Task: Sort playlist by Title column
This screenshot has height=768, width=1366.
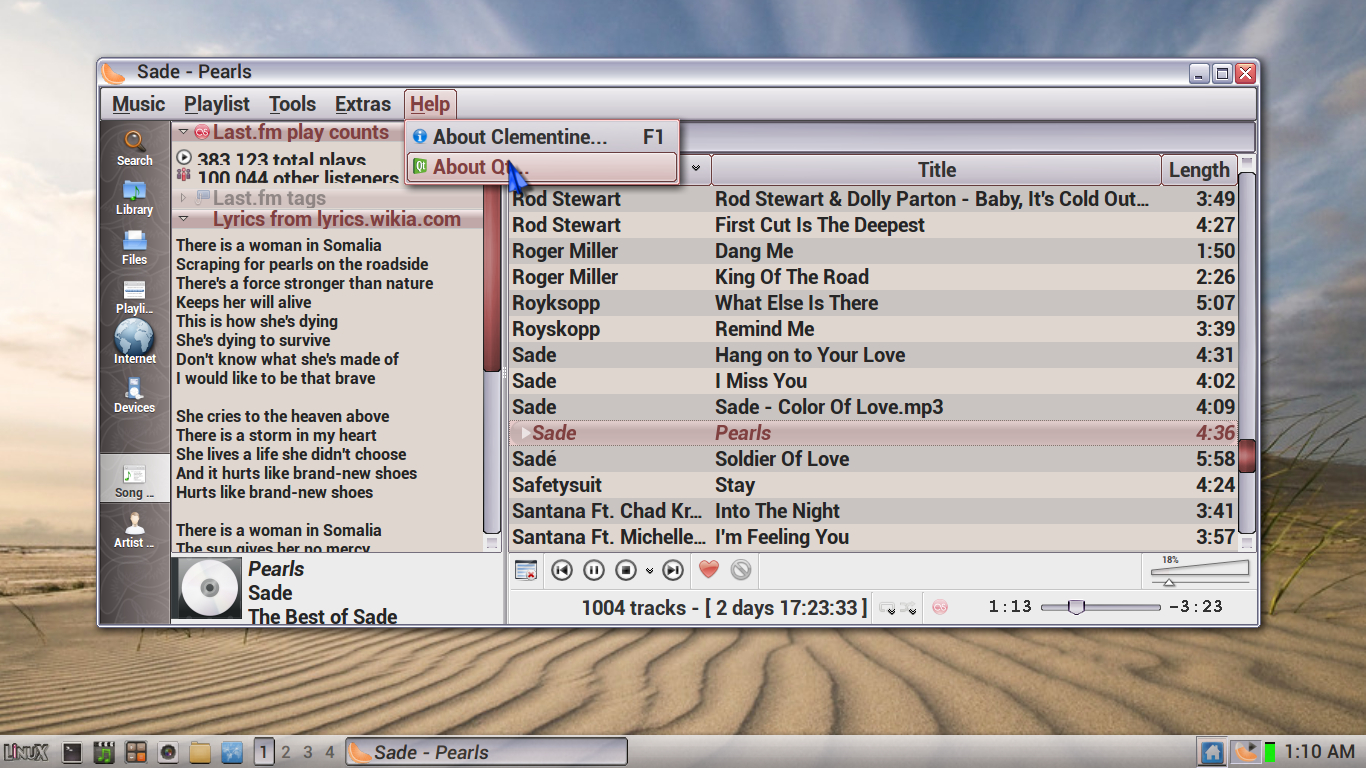Action: [936, 170]
